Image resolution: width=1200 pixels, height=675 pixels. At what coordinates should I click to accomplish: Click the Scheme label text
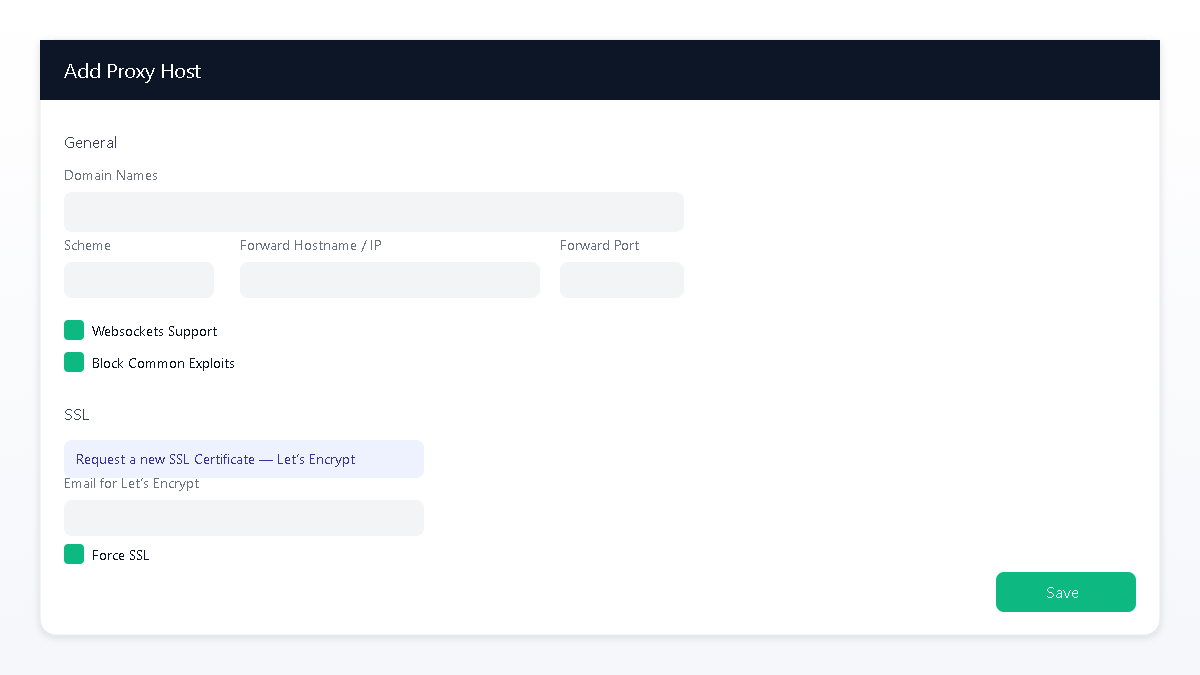click(x=87, y=245)
